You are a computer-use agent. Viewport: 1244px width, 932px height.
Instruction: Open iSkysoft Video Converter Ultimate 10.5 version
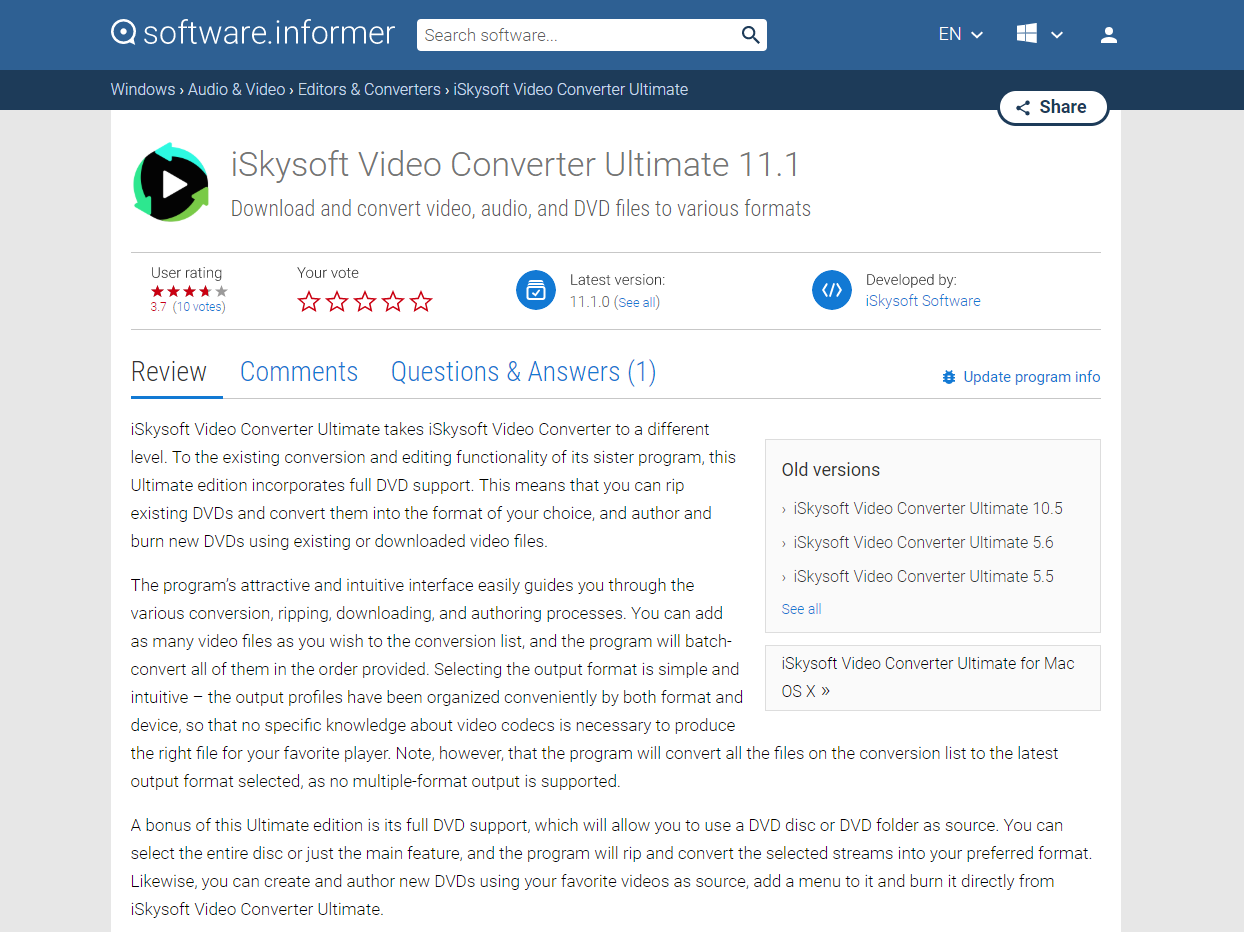pos(927,508)
